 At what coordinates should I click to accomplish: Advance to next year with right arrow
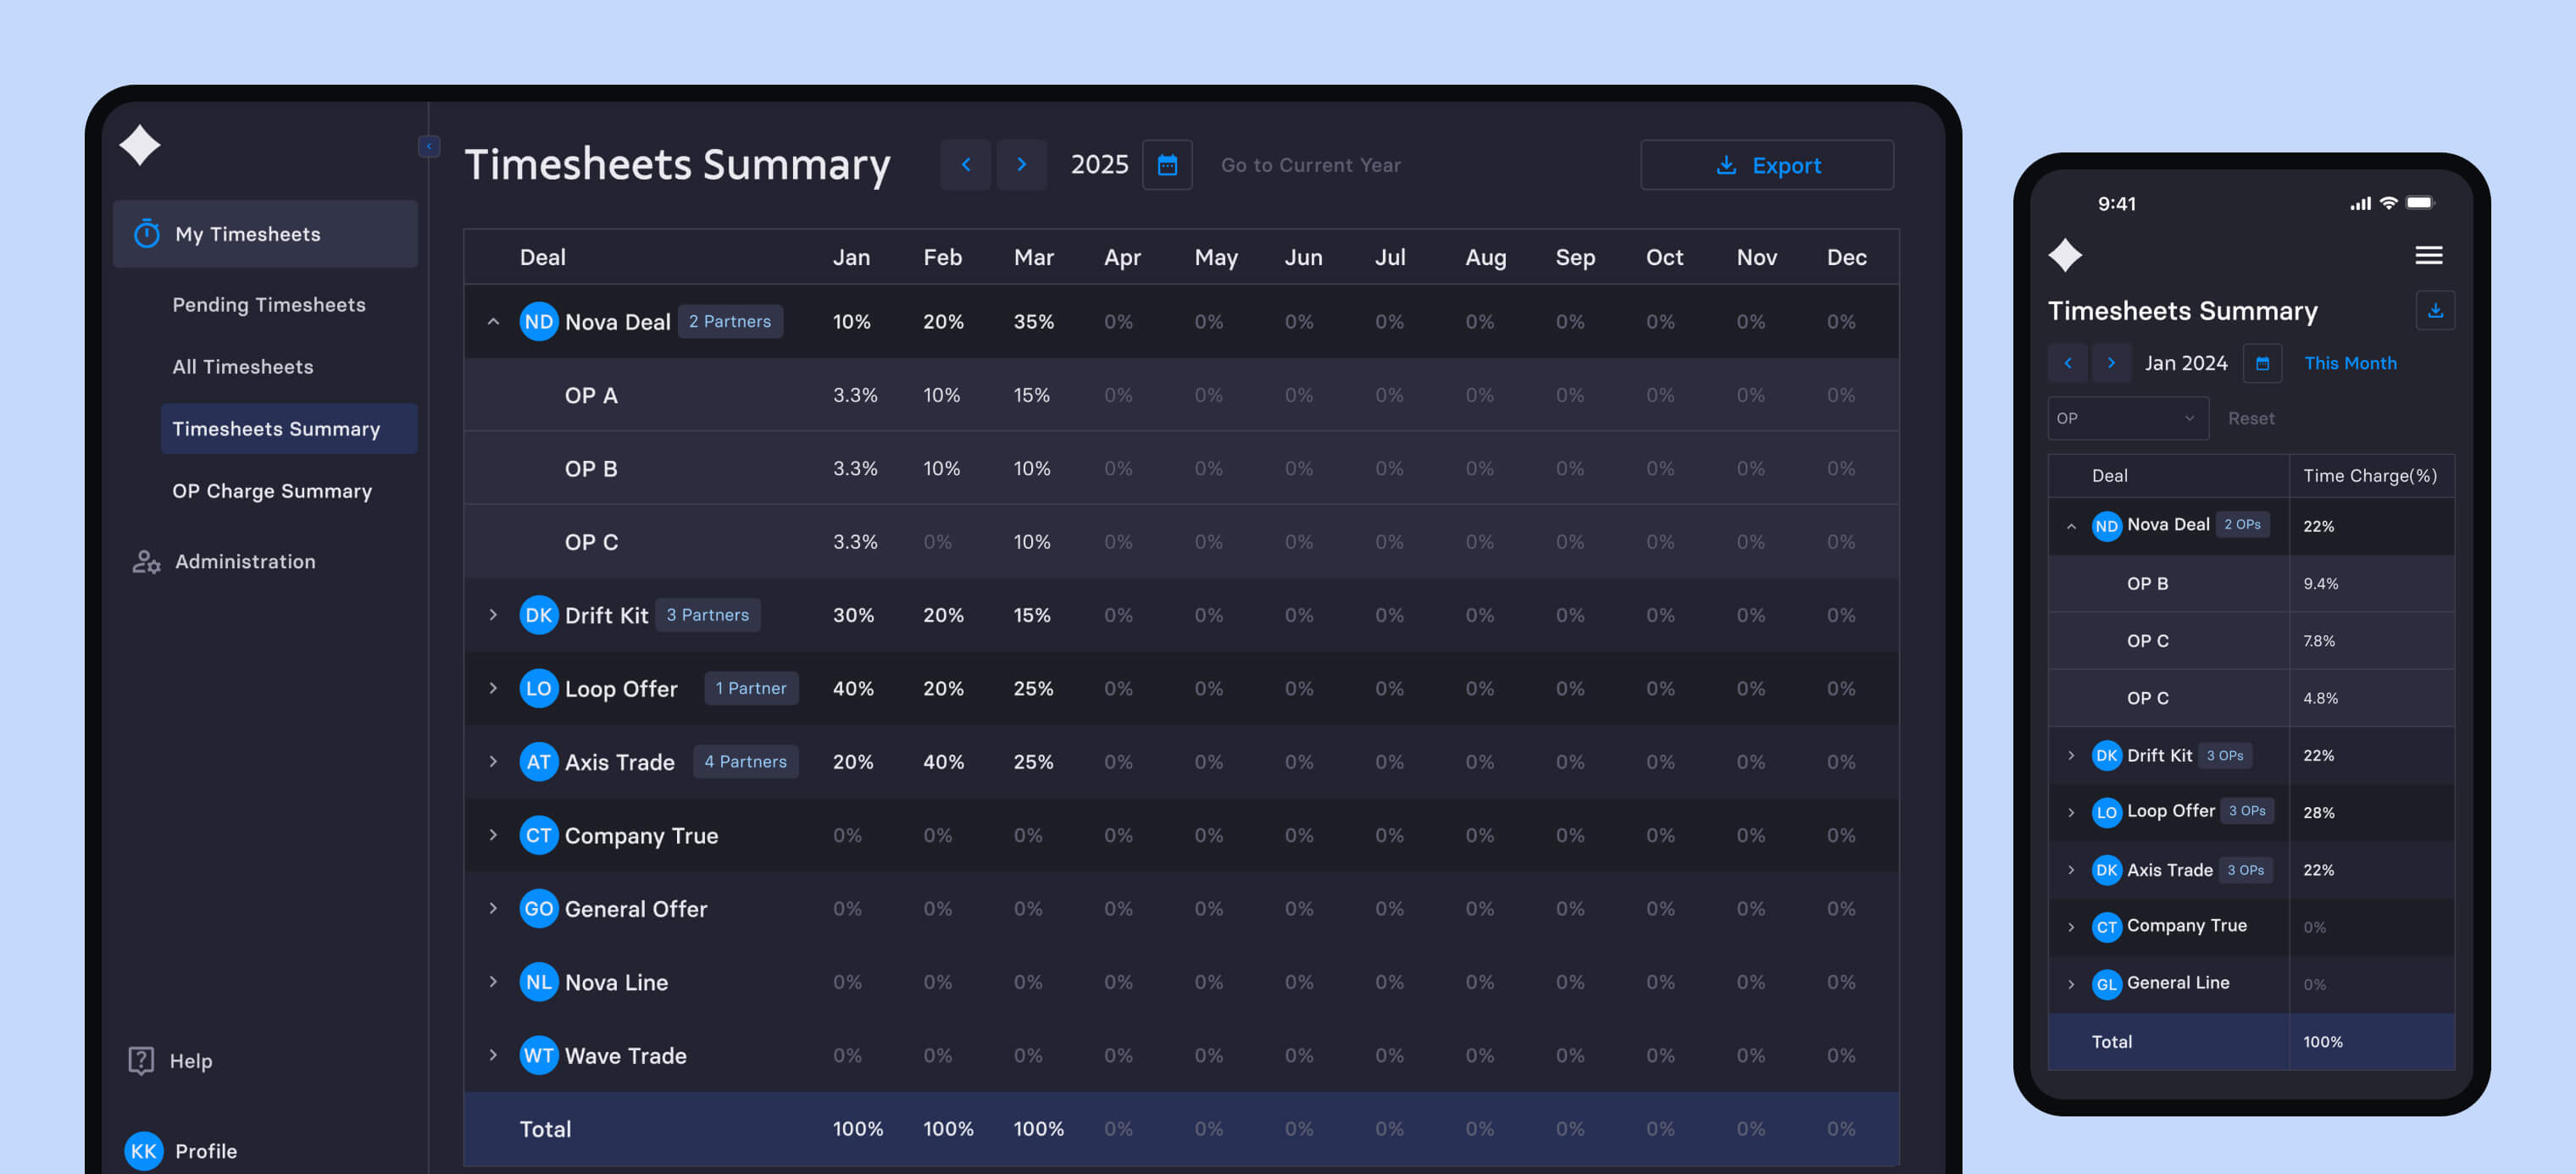pos(1021,165)
